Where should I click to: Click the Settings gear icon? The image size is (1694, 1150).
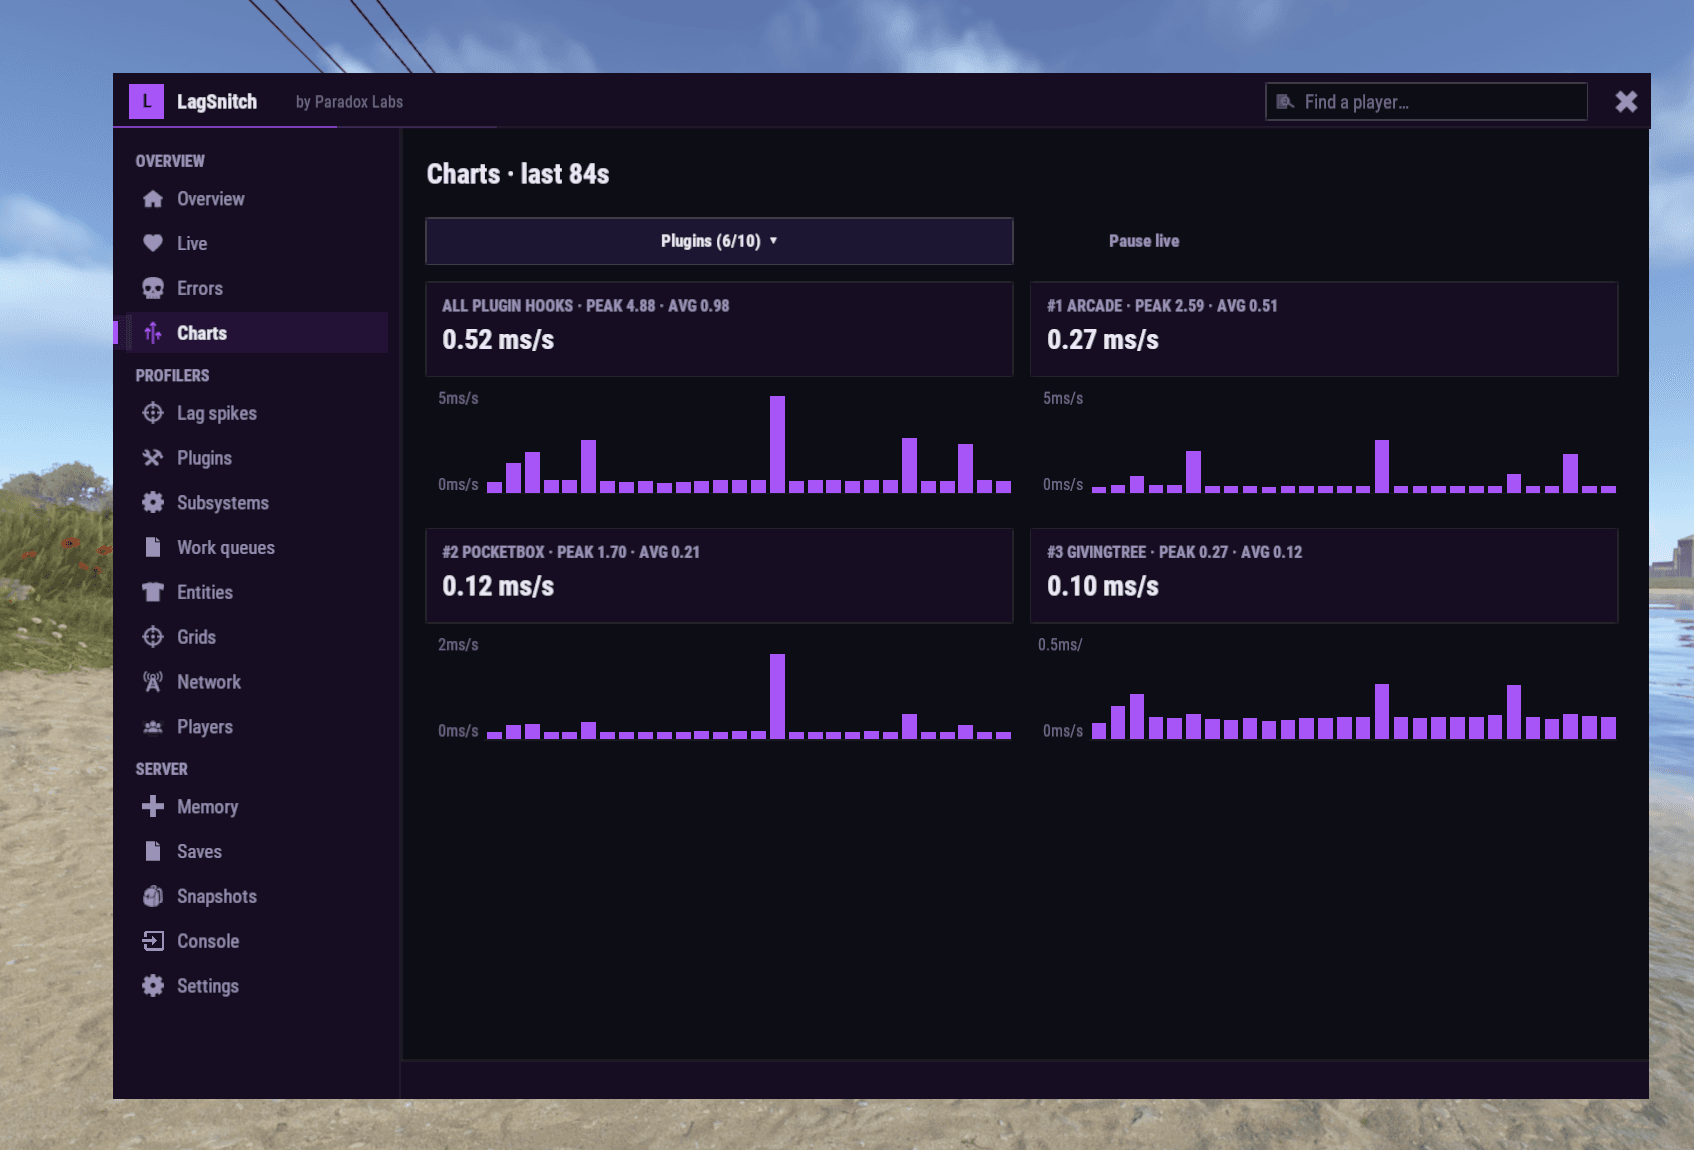(x=153, y=986)
